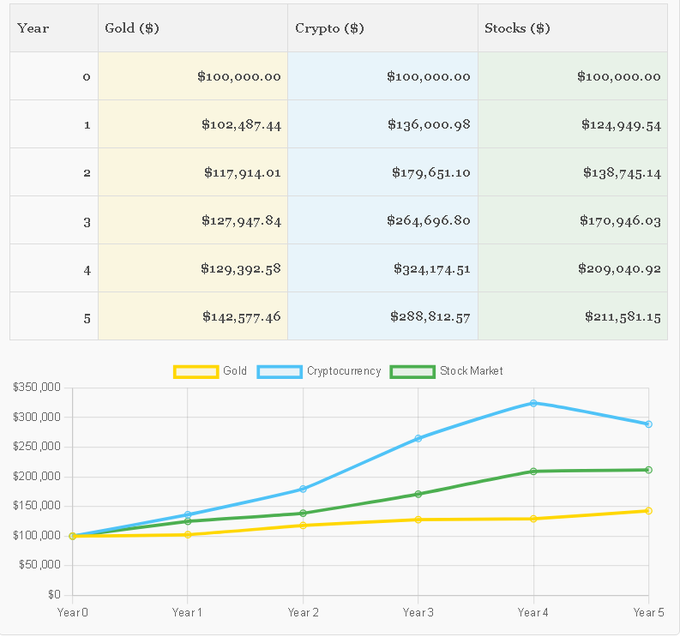The width and height of the screenshot is (680, 637).
Task: Click the Stock Market legend label
Action: pyautogui.click(x=471, y=371)
